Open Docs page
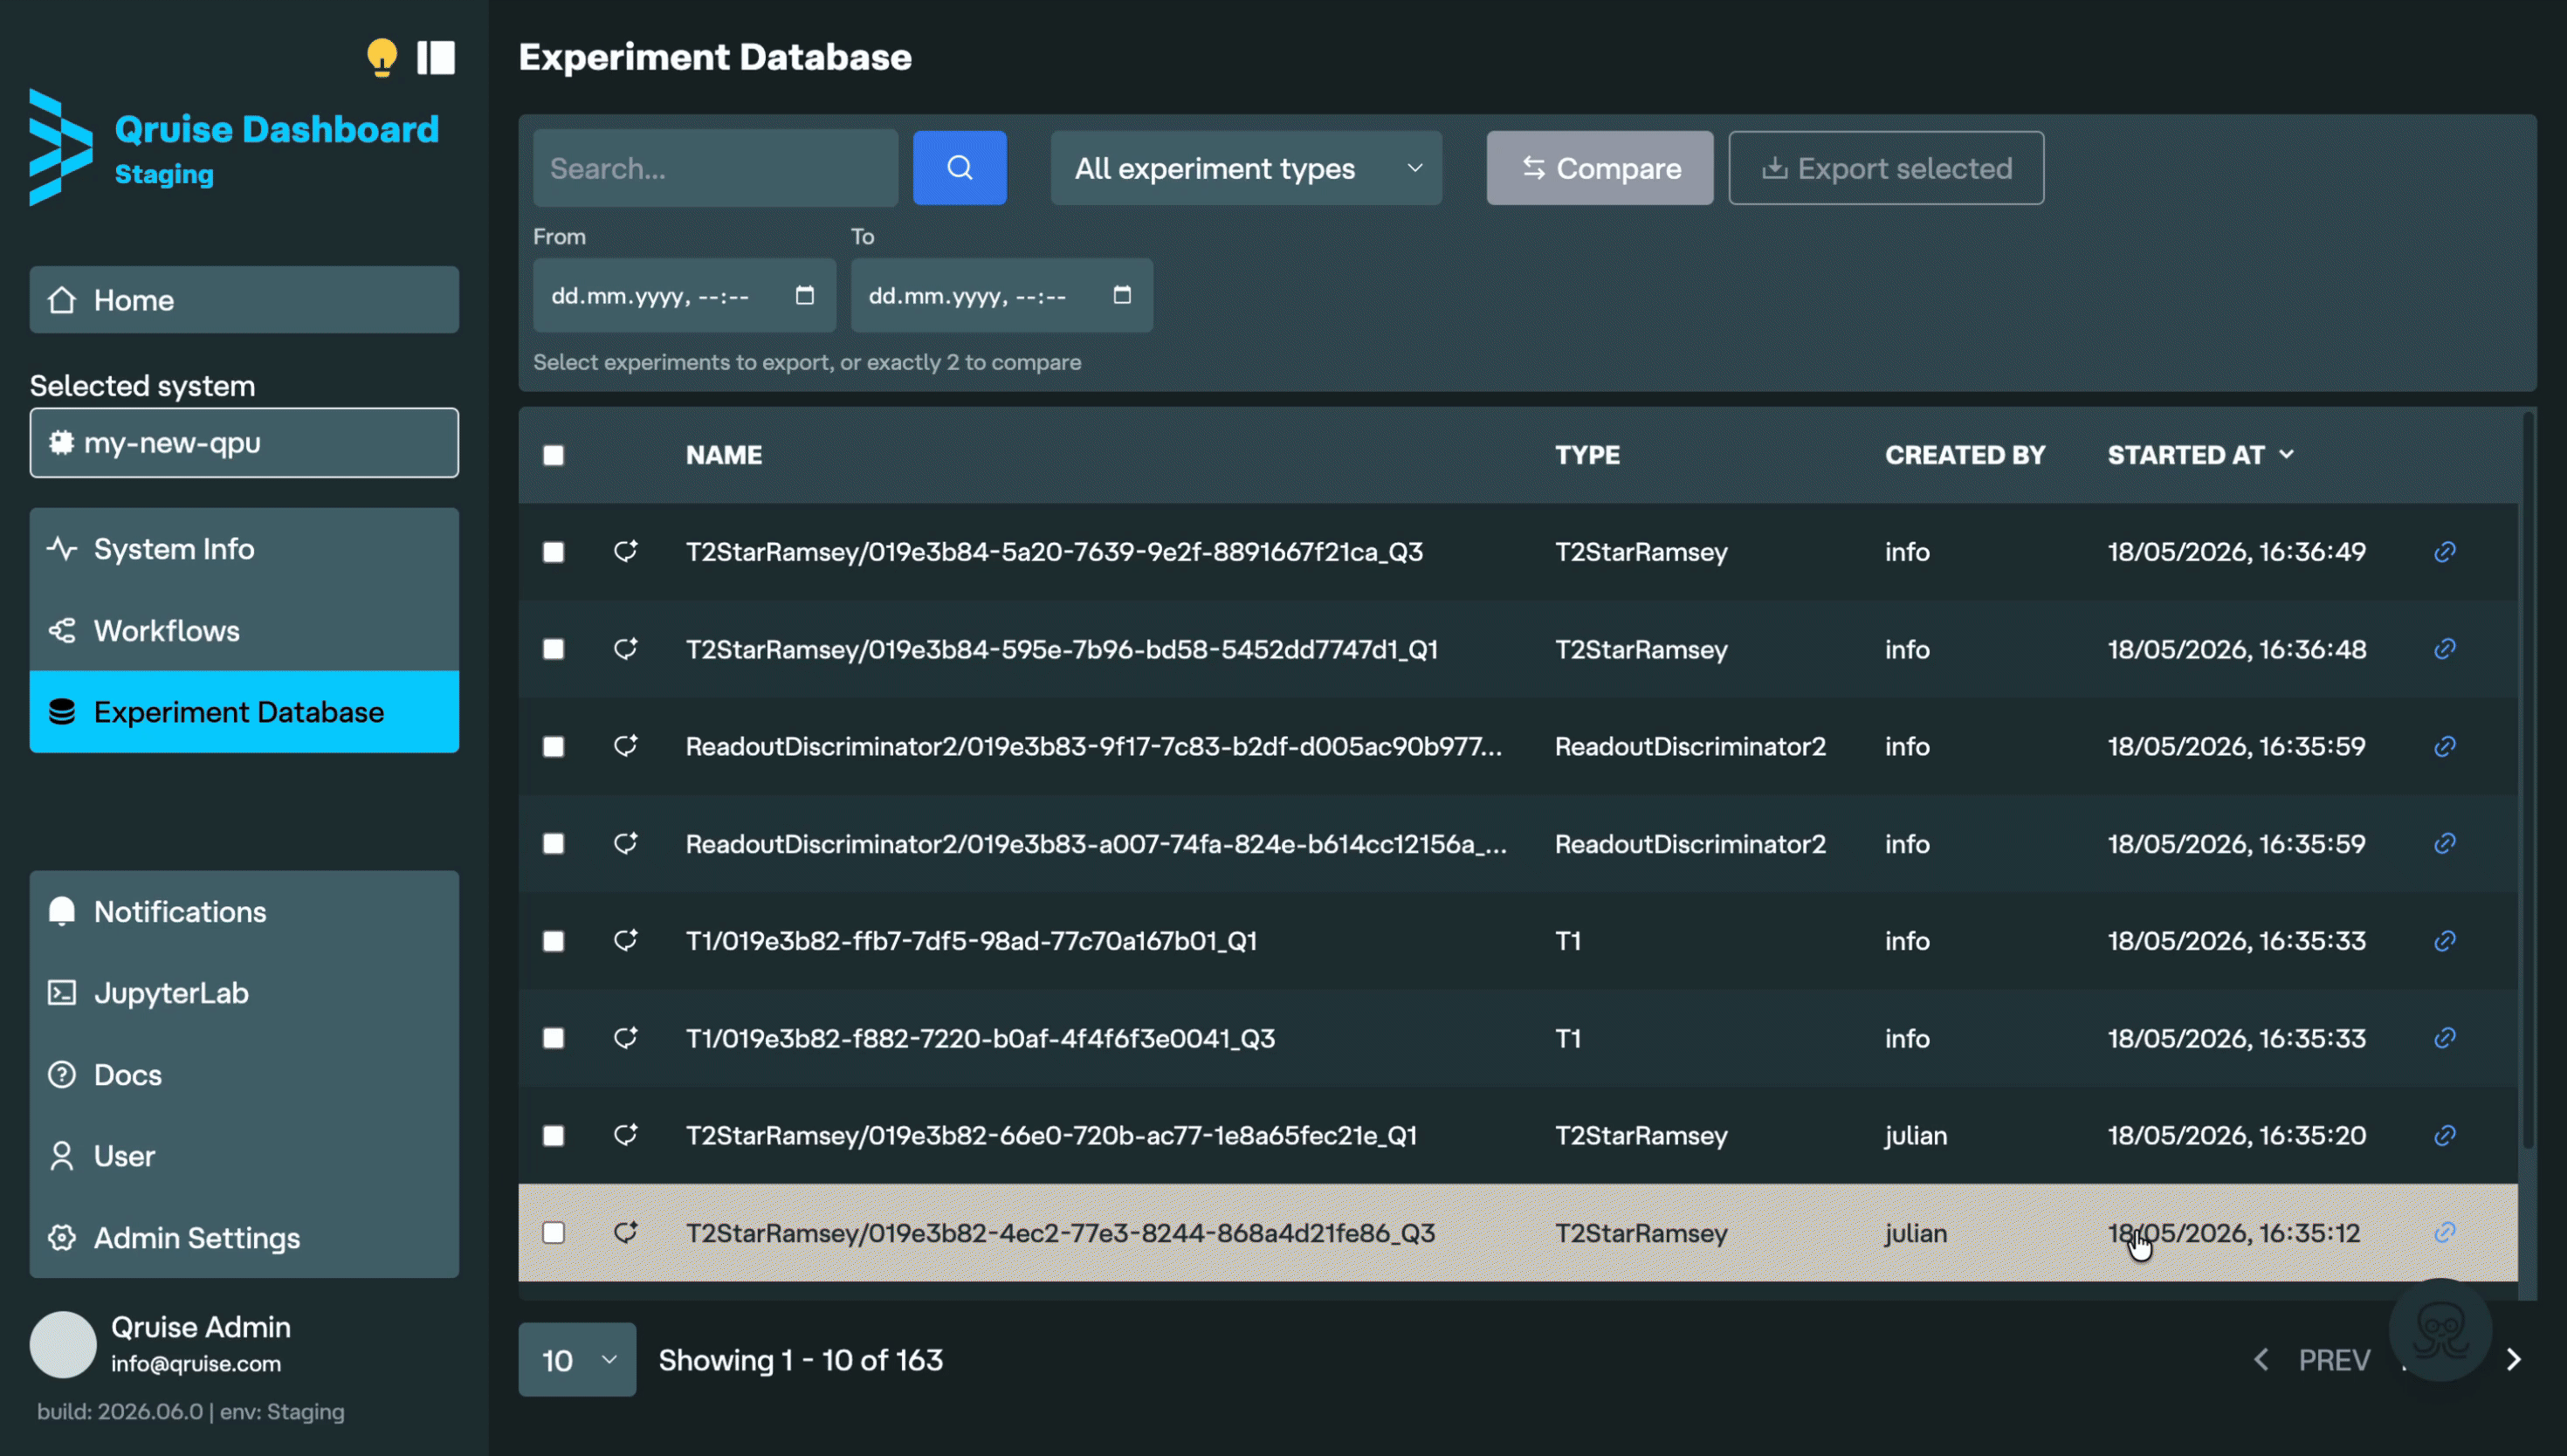The width and height of the screenshot is (2567, 1456). [x=244, y=1074]
